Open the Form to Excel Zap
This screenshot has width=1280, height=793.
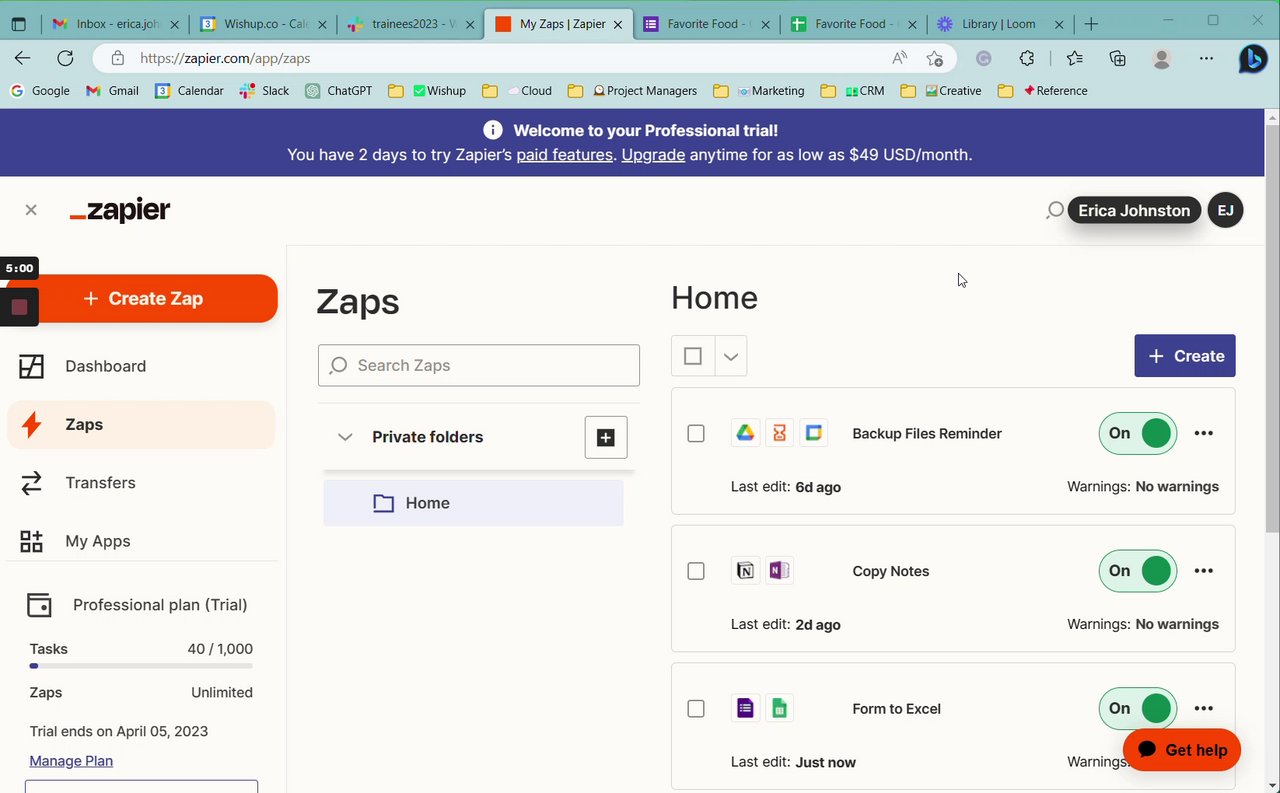click(896, 709)
